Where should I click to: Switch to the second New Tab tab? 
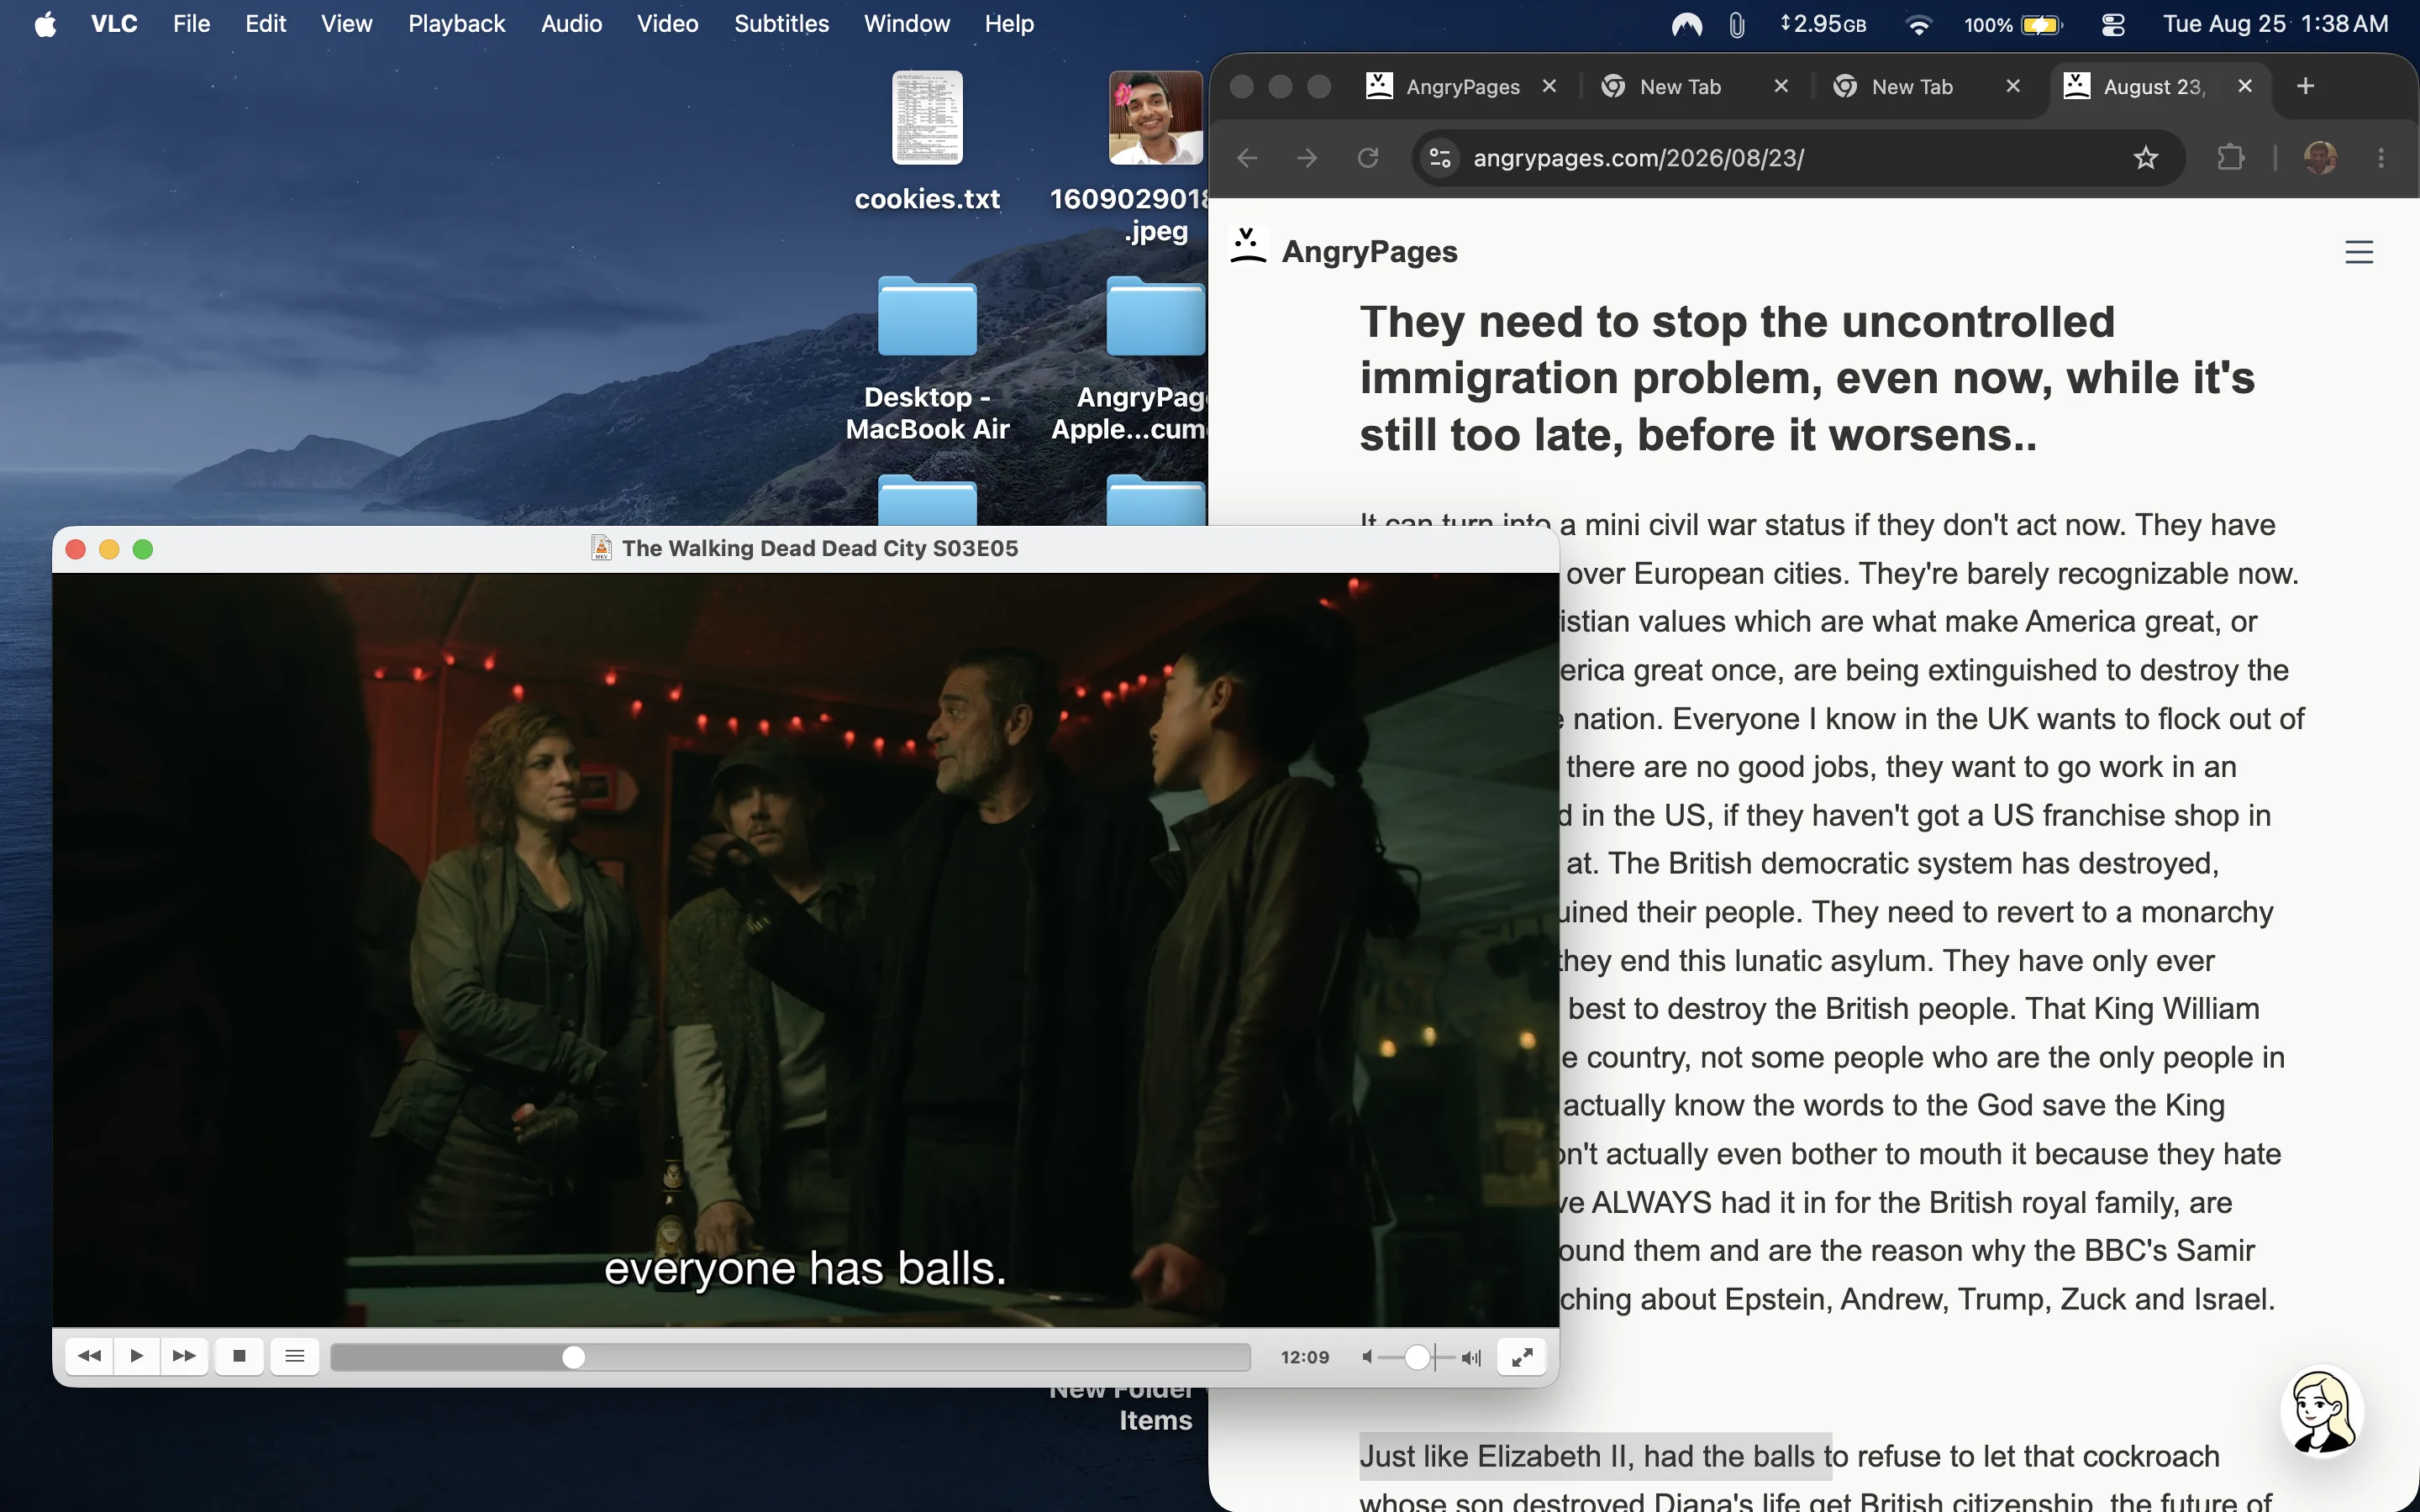click(1912, 87)
